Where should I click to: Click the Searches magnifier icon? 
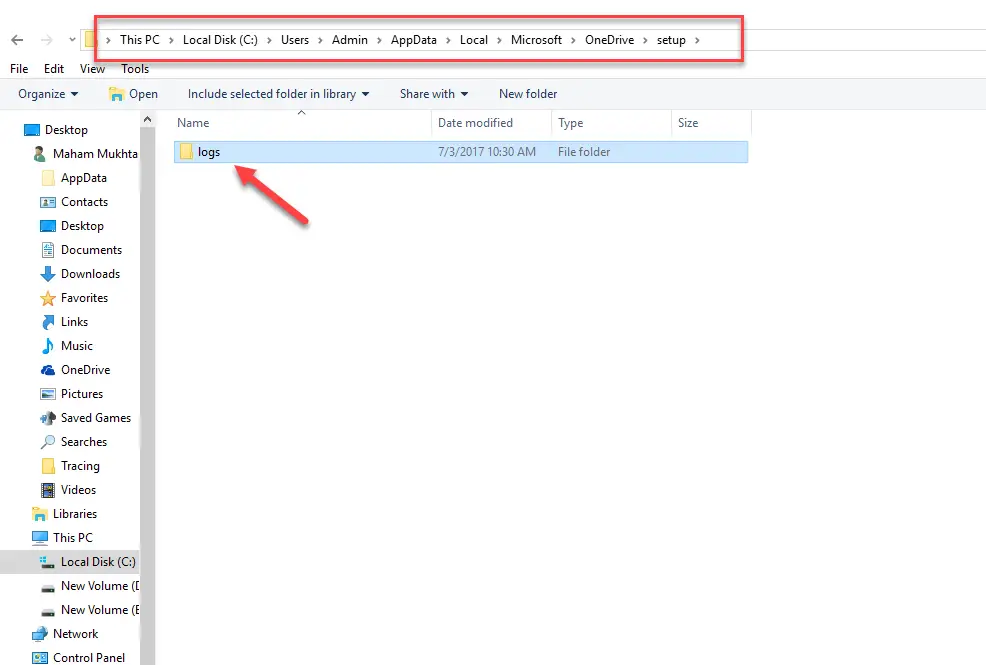pos(48,442)
